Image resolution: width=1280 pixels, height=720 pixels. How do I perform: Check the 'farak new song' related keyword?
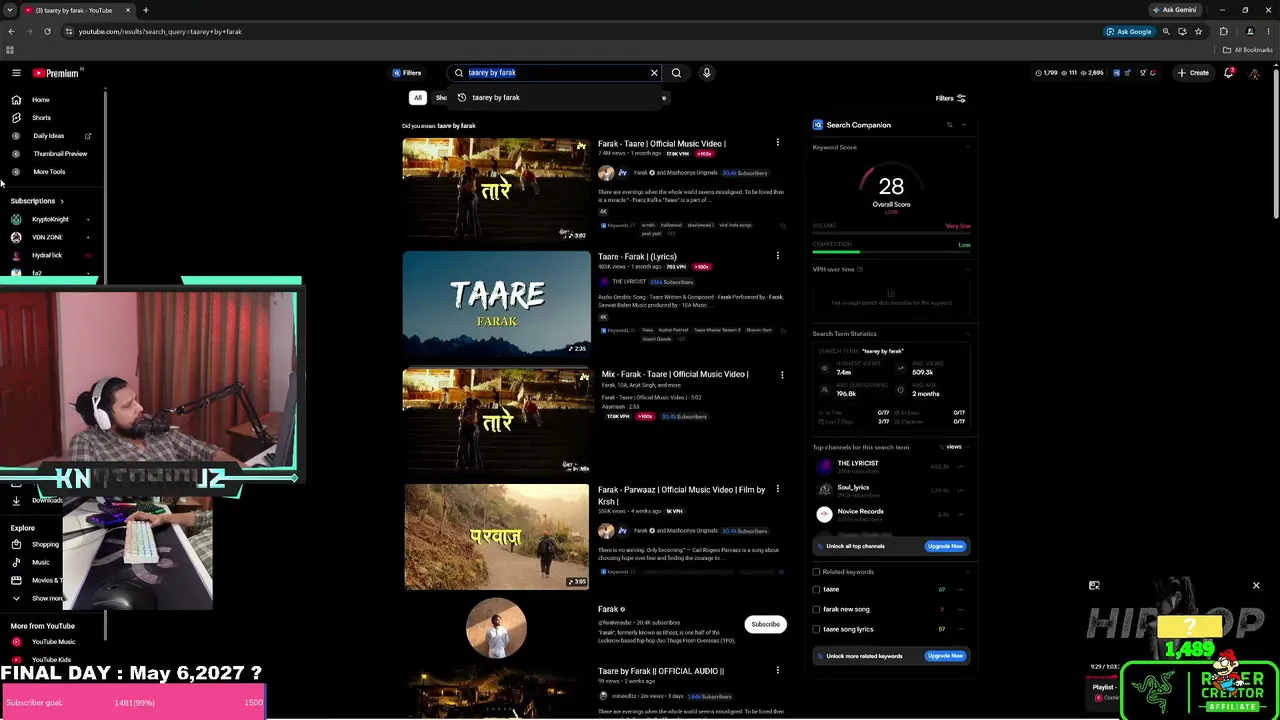coord(816,609)
